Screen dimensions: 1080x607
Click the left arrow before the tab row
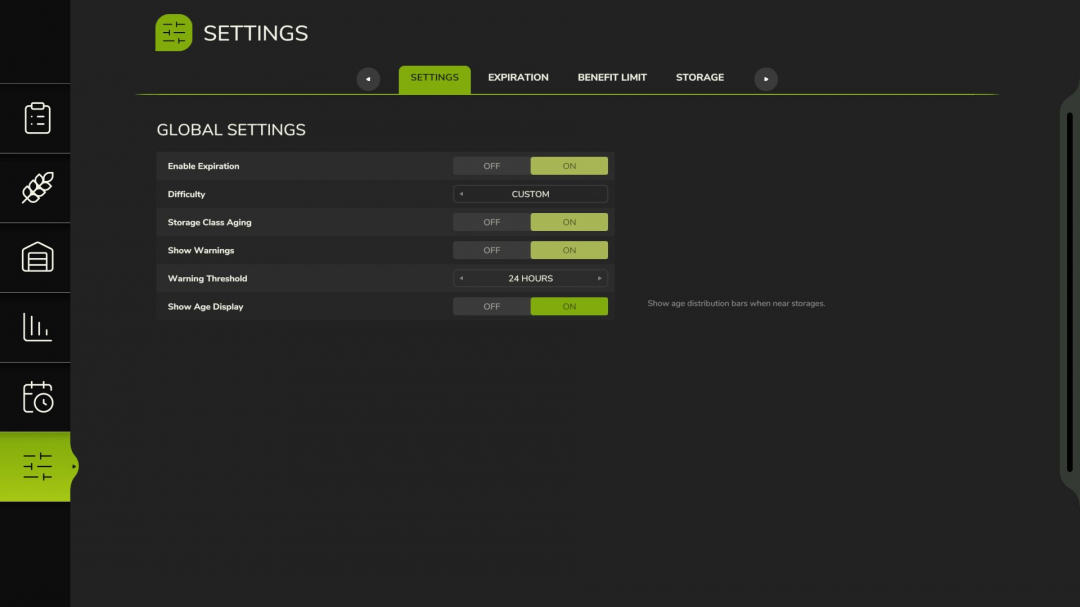[x=368, y=78]
